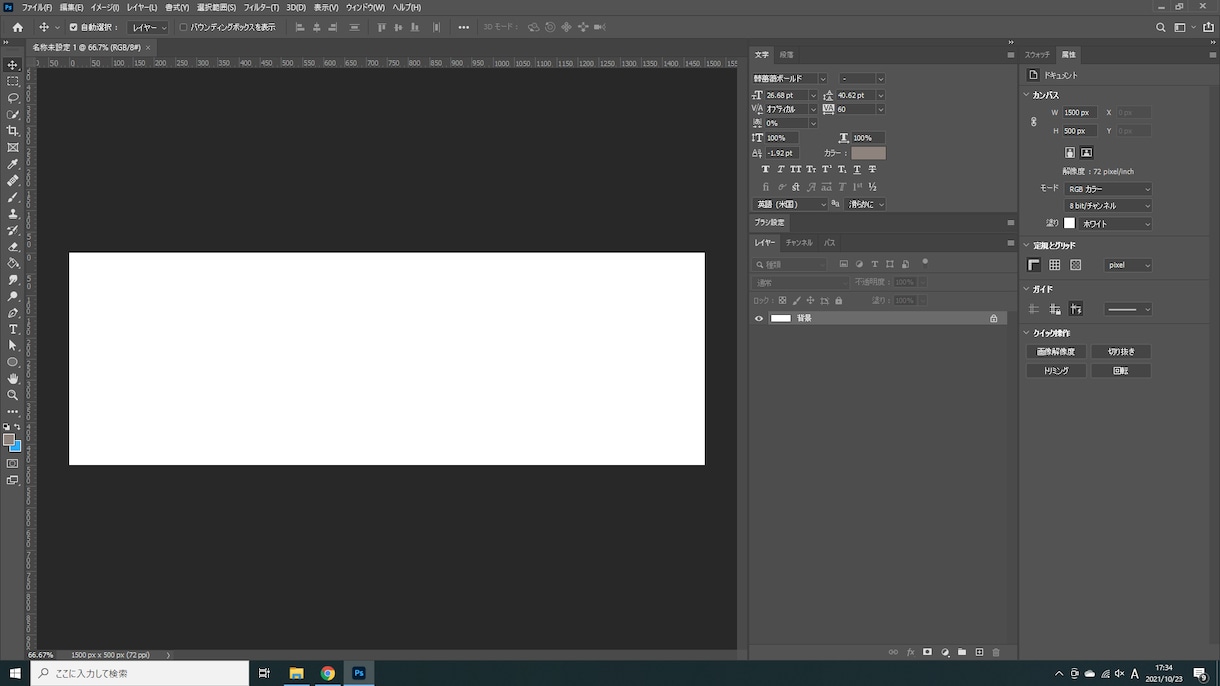
Task: Click the foreground color swatch in toolbox
Action: [9, 440]
